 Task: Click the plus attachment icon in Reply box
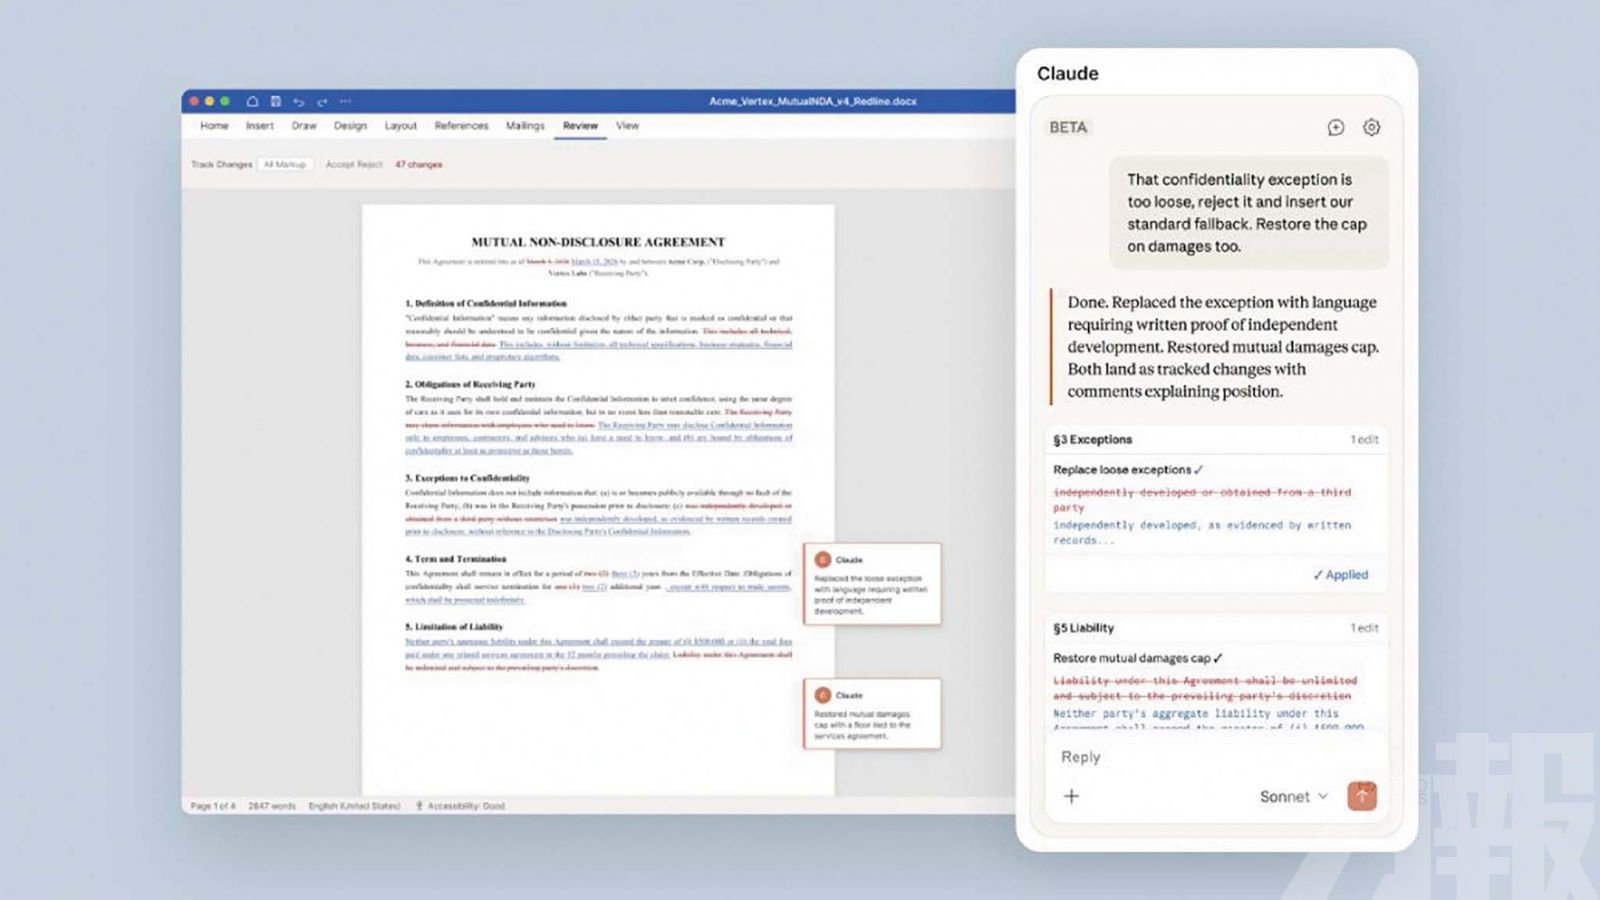1071,796
